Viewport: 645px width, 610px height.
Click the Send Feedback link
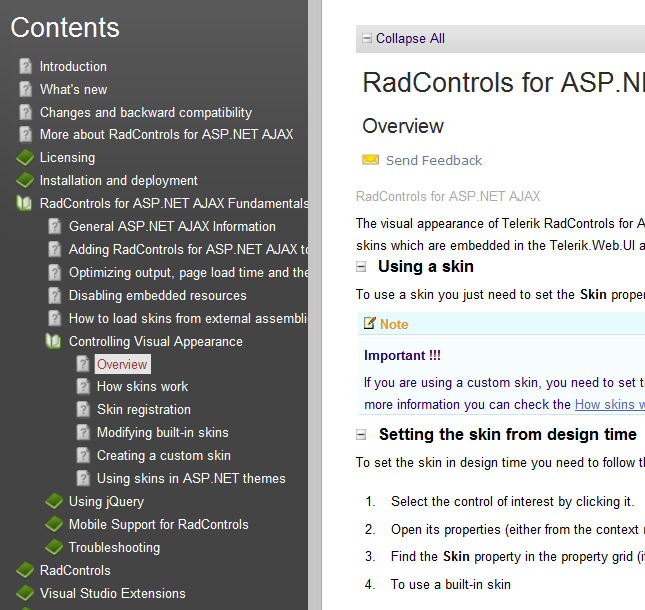(433, 161)
